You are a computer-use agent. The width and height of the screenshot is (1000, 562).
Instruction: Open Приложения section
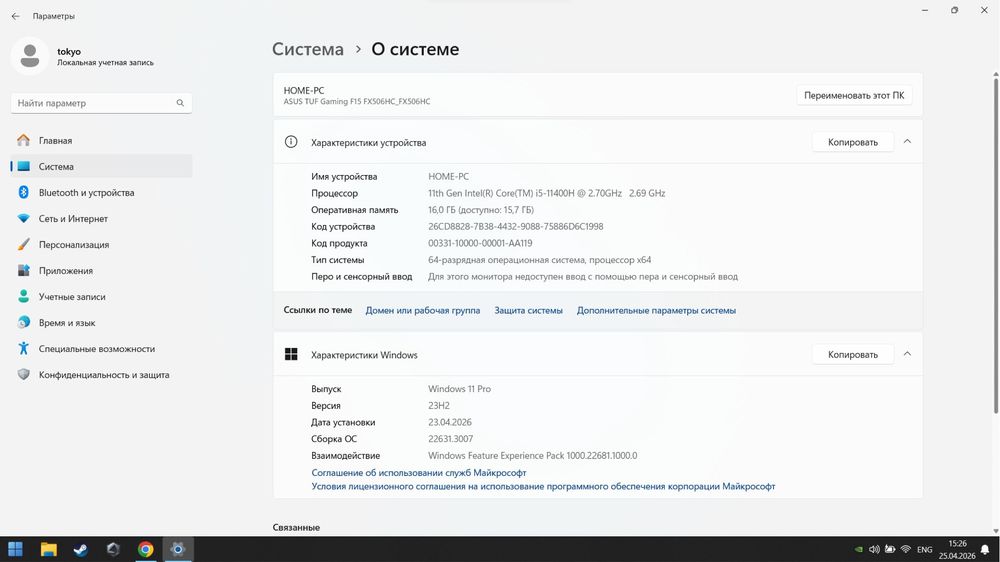(101, 270)
